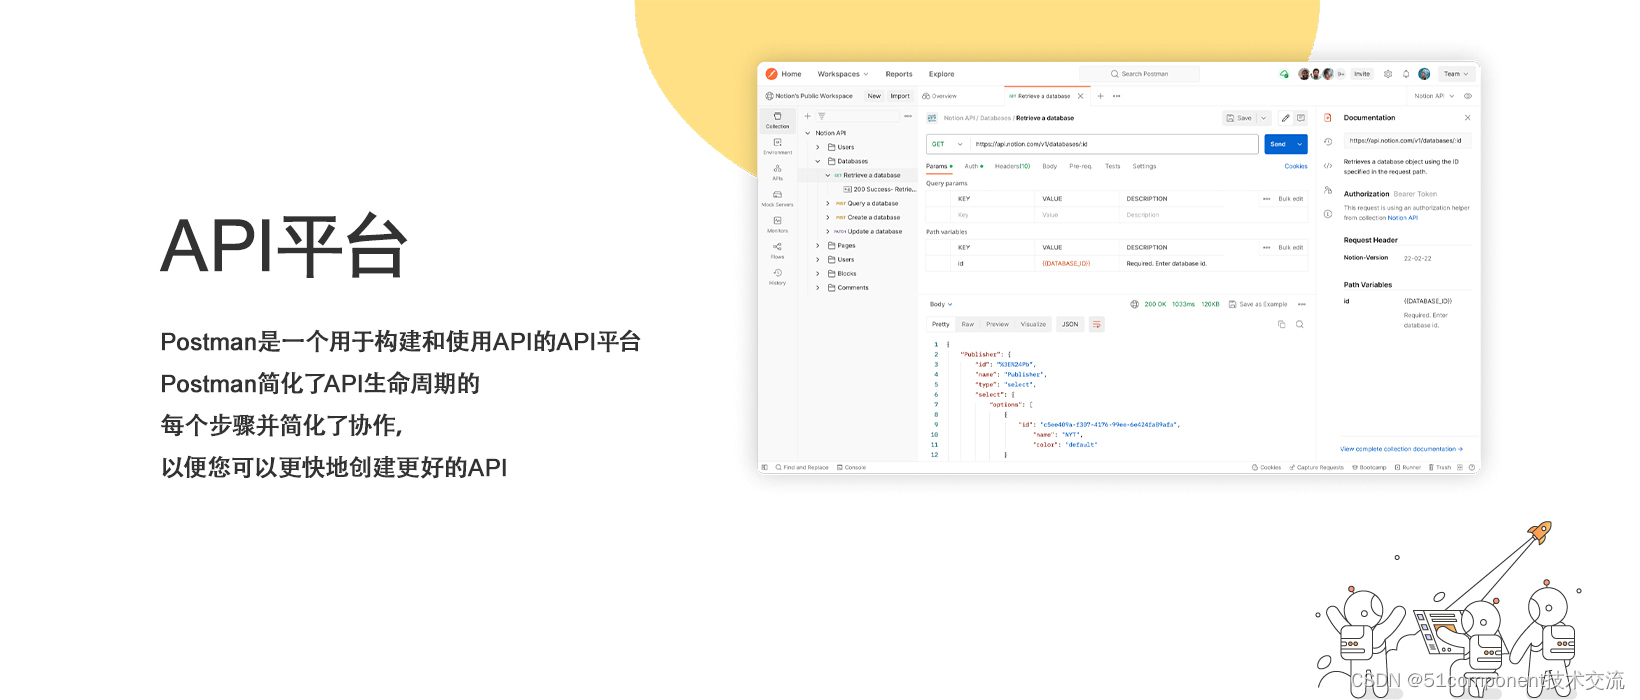
Task: Open the Mock Servers sidebar panel
Action: 777,198
